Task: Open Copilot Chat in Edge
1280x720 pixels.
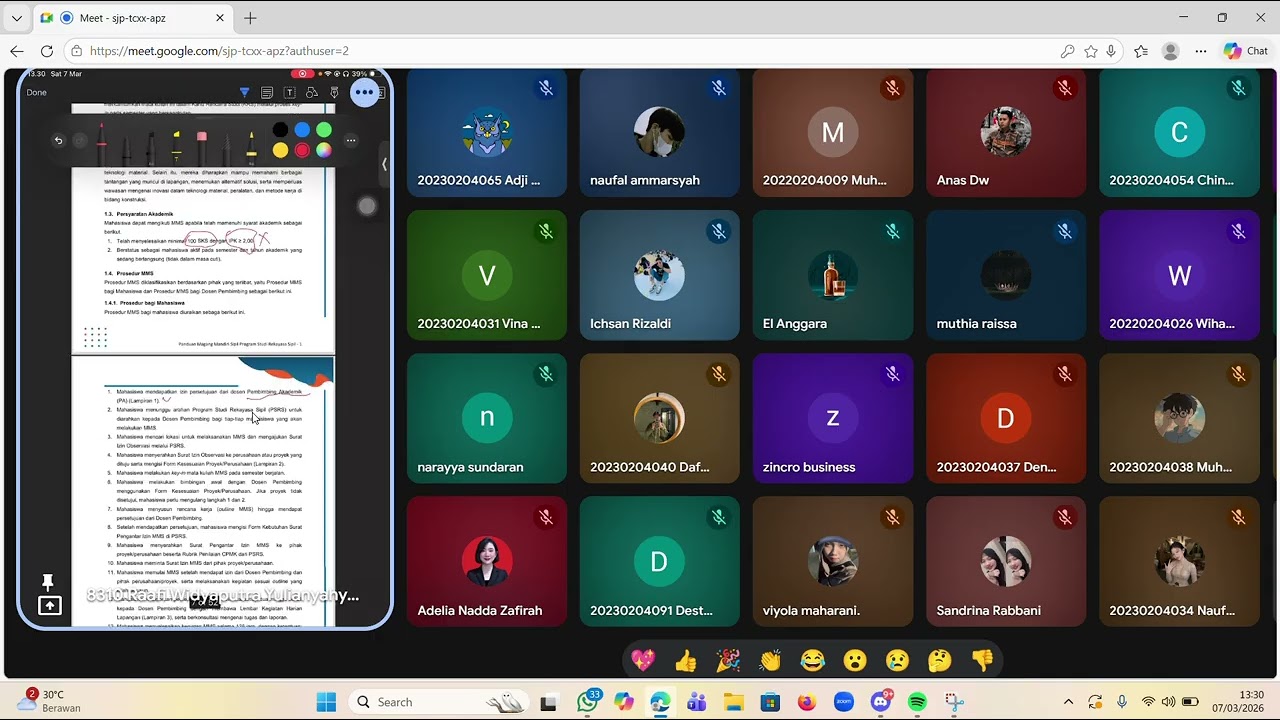Action: pos(1246,51)
